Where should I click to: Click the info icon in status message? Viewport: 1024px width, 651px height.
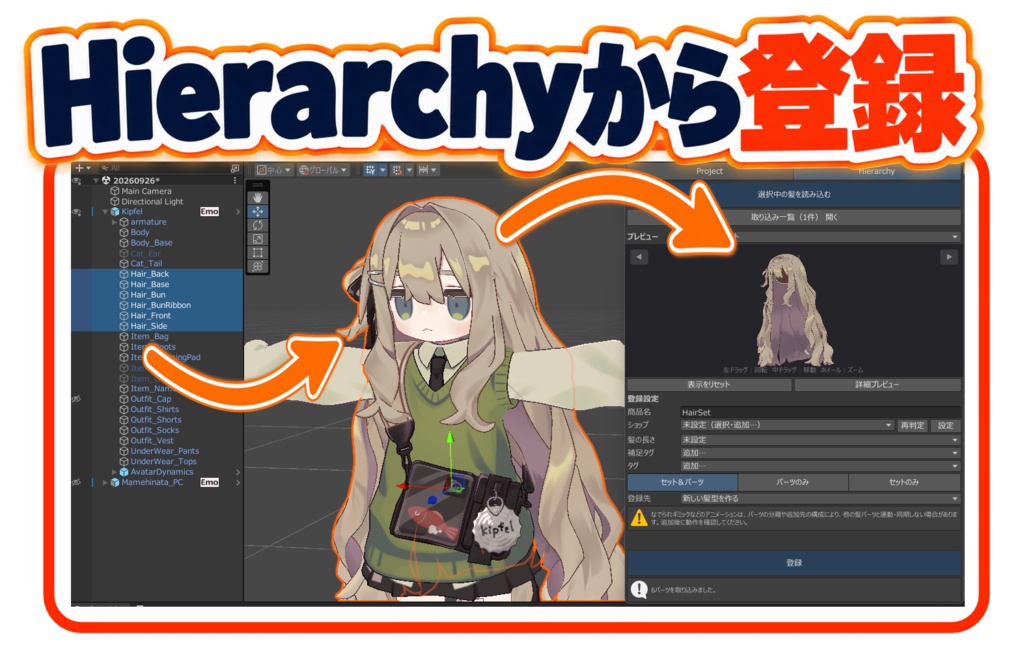point(639,589)
